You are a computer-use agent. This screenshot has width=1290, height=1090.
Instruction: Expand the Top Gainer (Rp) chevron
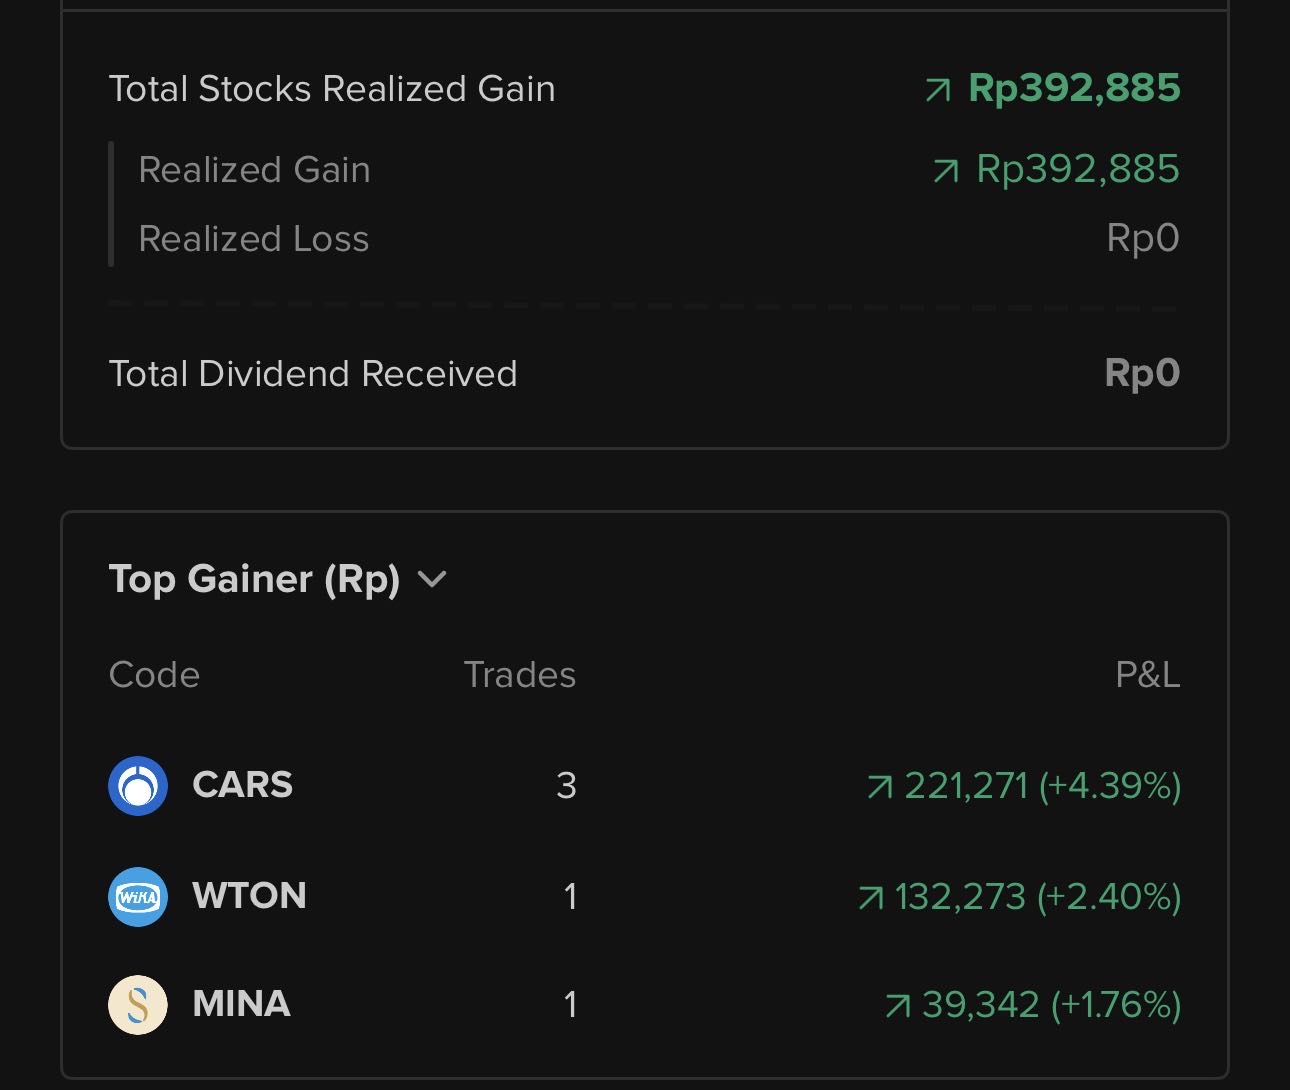click(x=432, y=580)
